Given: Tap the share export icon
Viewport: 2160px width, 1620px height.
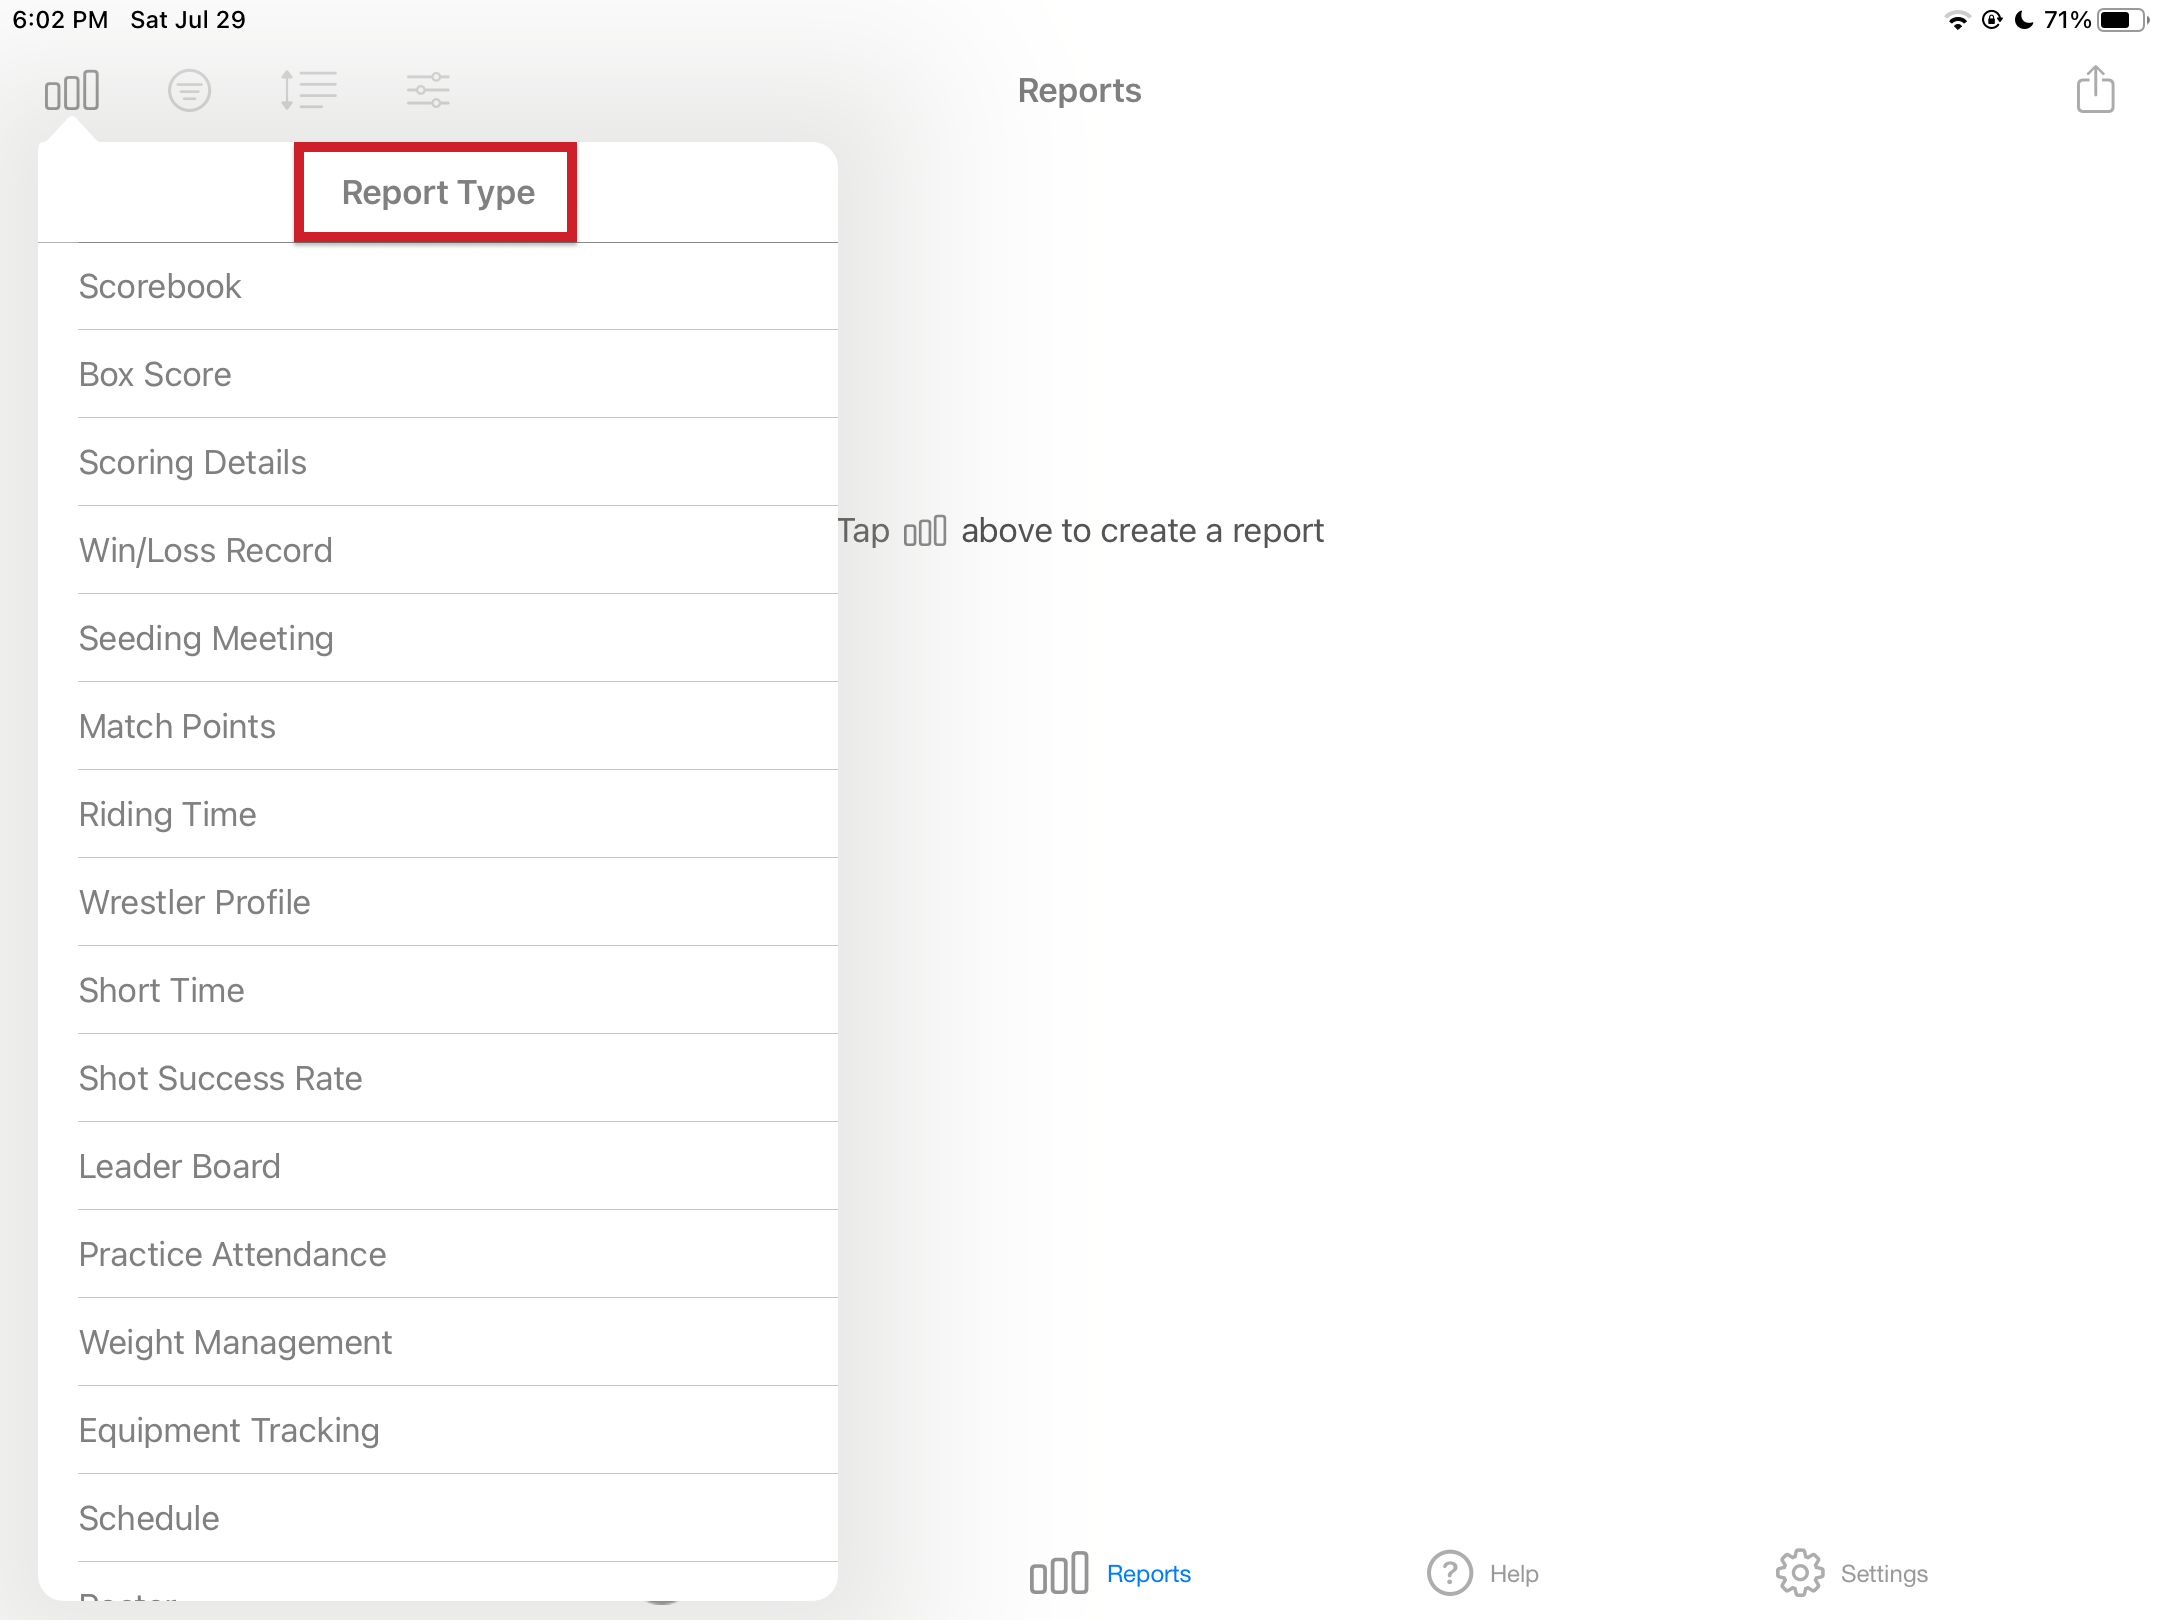Looking at the screenshot, I should click(x=2095, y=91).
